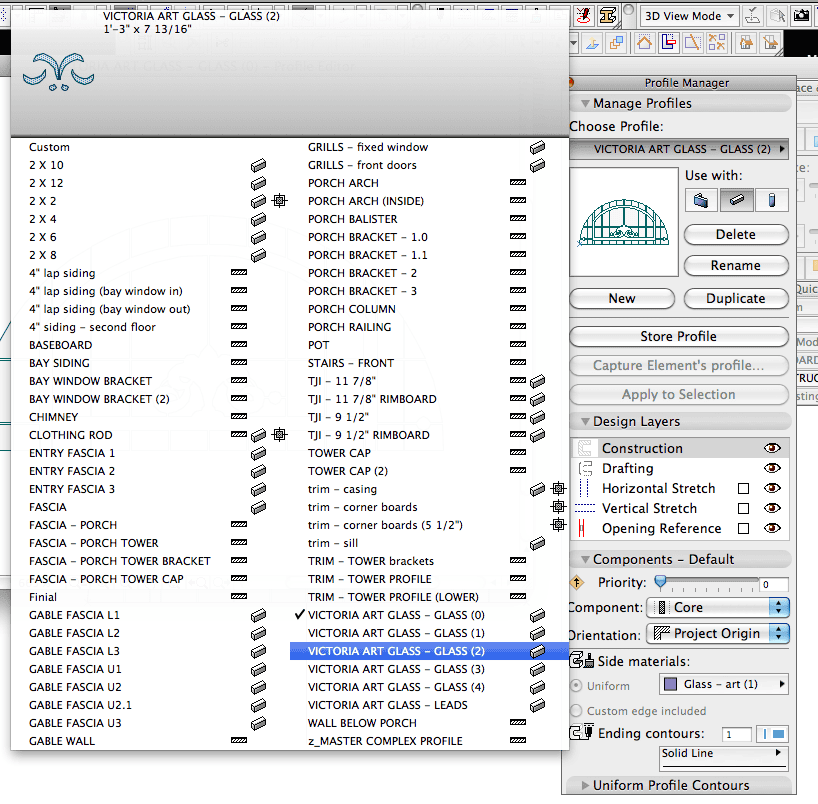Open the Choose Profile popup menu

pos(679,149)
